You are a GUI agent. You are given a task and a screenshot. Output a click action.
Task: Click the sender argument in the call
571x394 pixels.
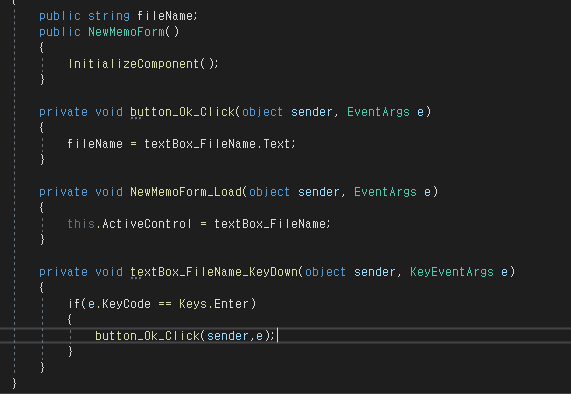pyautogui.click(x=228, y=336)
